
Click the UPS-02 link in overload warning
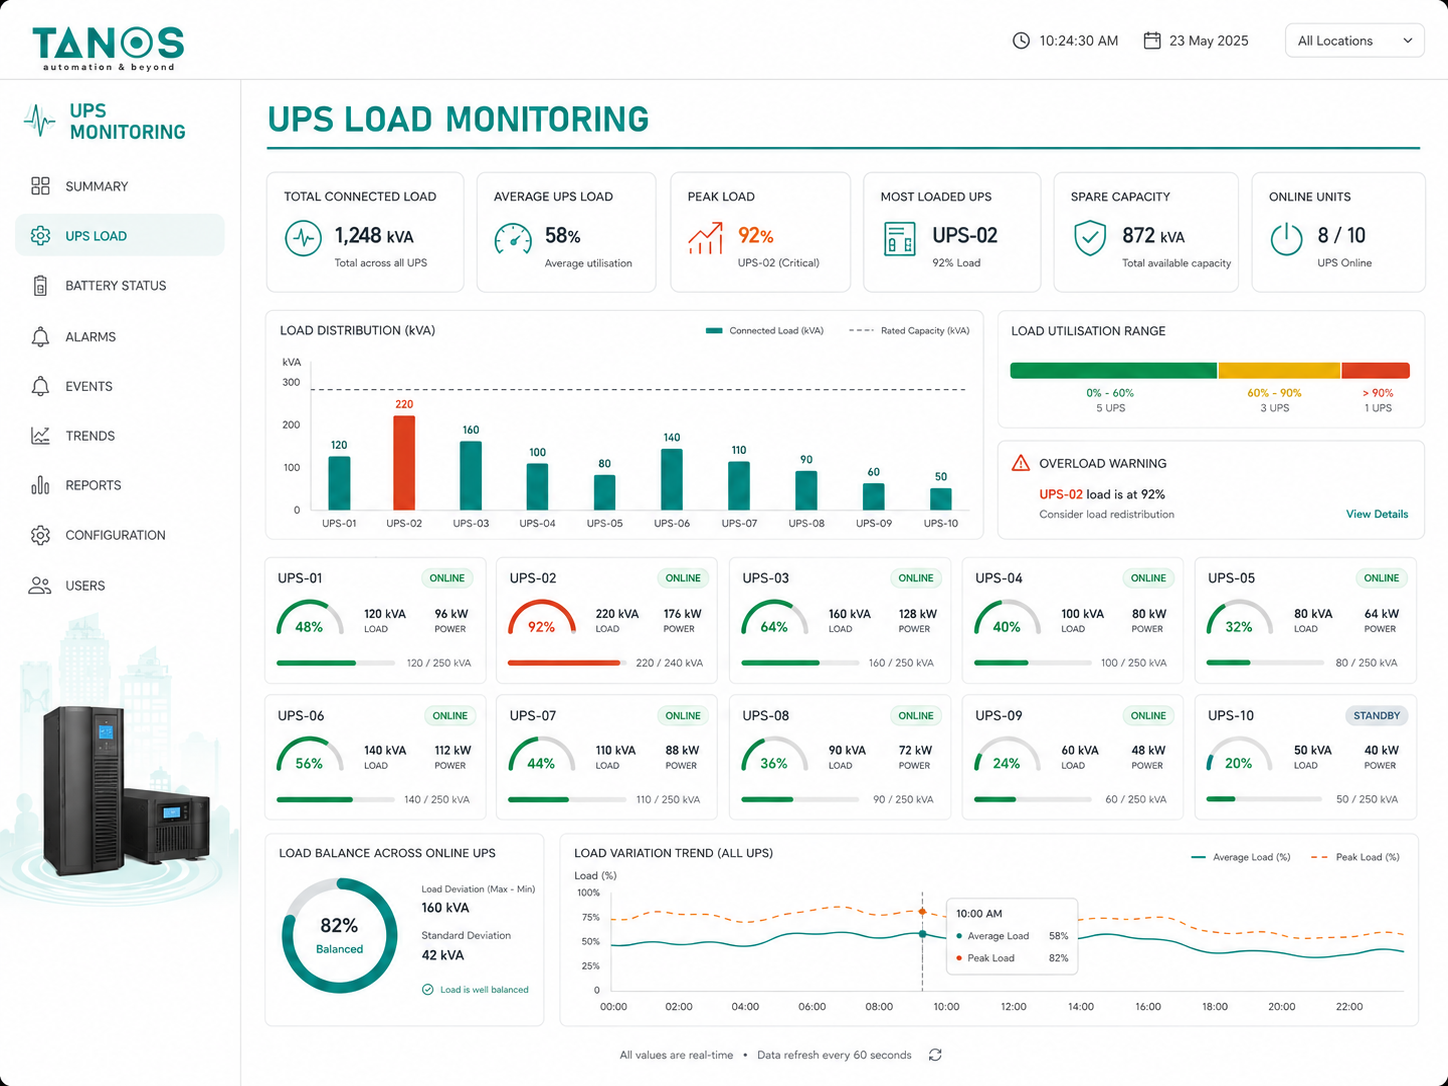pyautogui.click(x=1061, y=494)
